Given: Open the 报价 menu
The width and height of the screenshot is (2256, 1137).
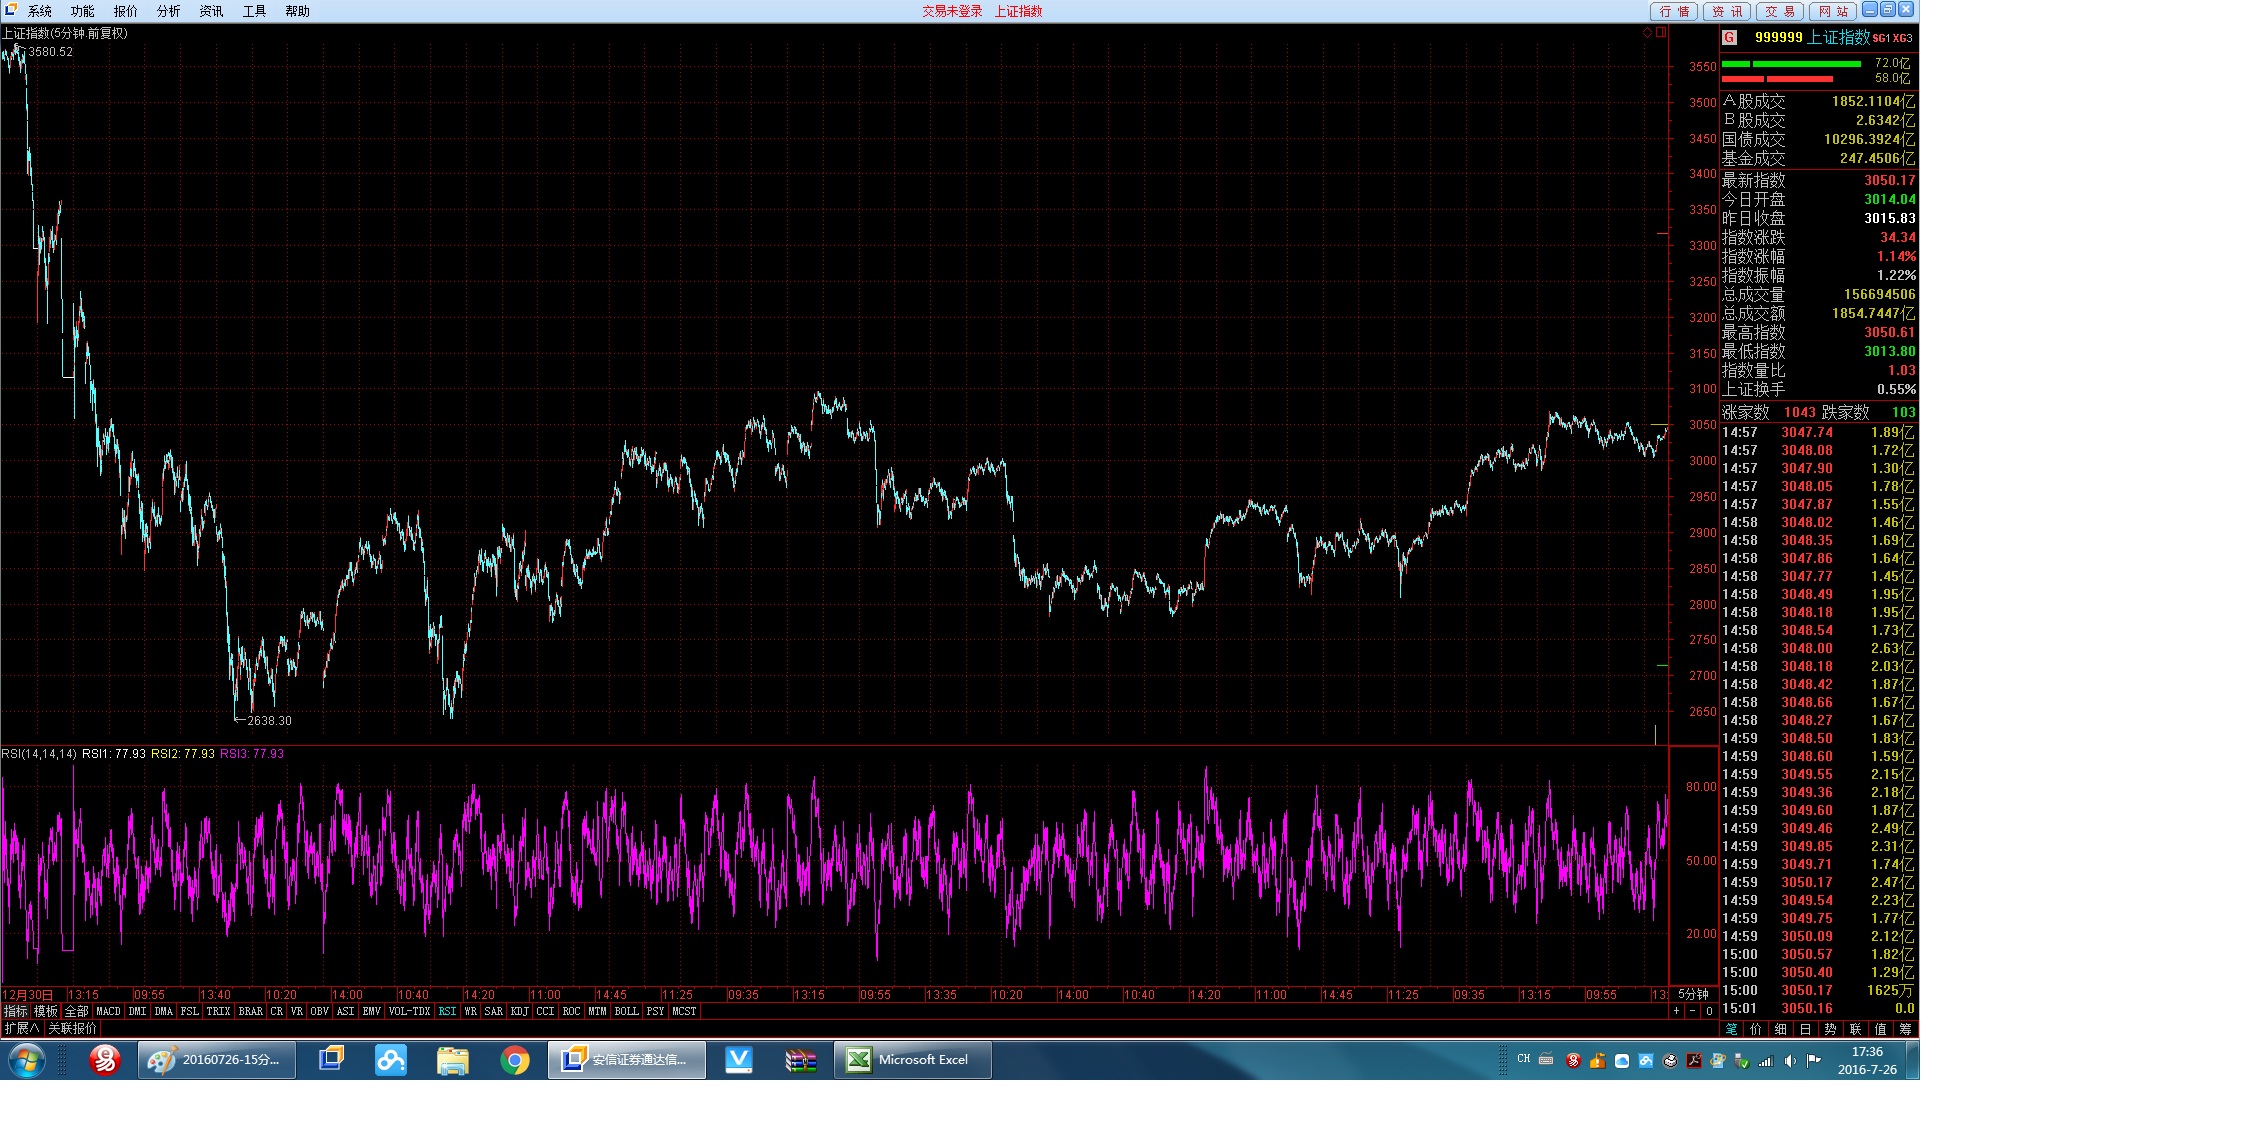Looking at the screenshot, I should point(126,11).
